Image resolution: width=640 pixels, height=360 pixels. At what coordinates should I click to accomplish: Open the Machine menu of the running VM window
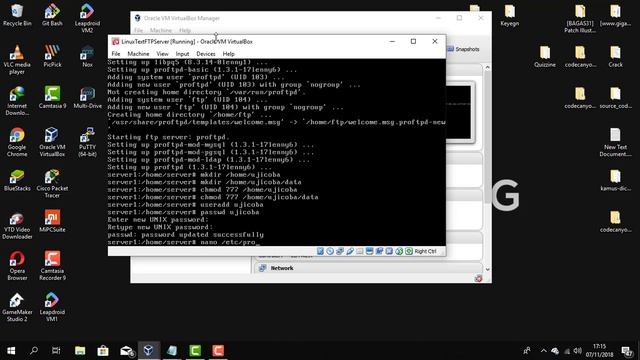(138, 54)
